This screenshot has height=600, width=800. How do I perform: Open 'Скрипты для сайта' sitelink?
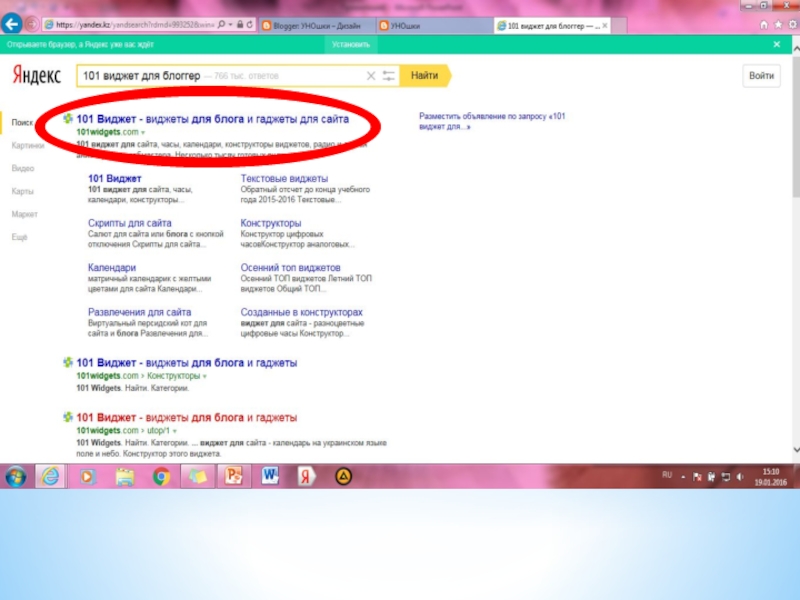tap(130, 223)
